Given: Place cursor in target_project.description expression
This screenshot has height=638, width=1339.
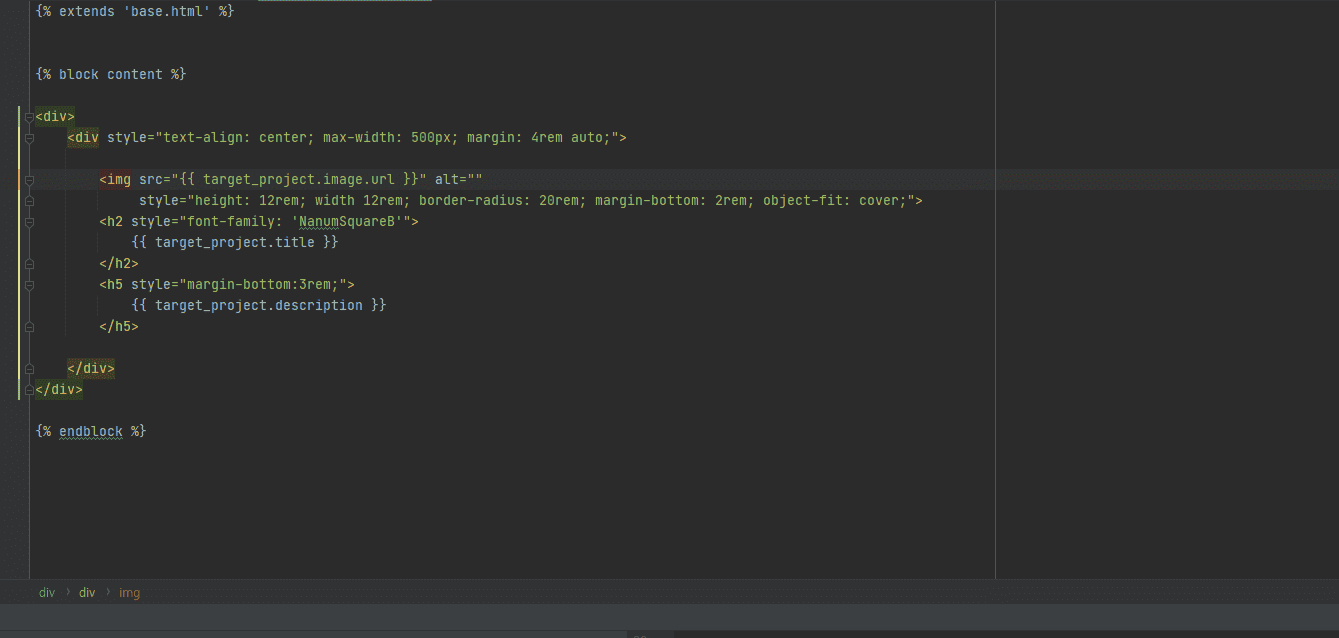Looking at the screenshot, I should pyautogui.click(x=258, y=306).
